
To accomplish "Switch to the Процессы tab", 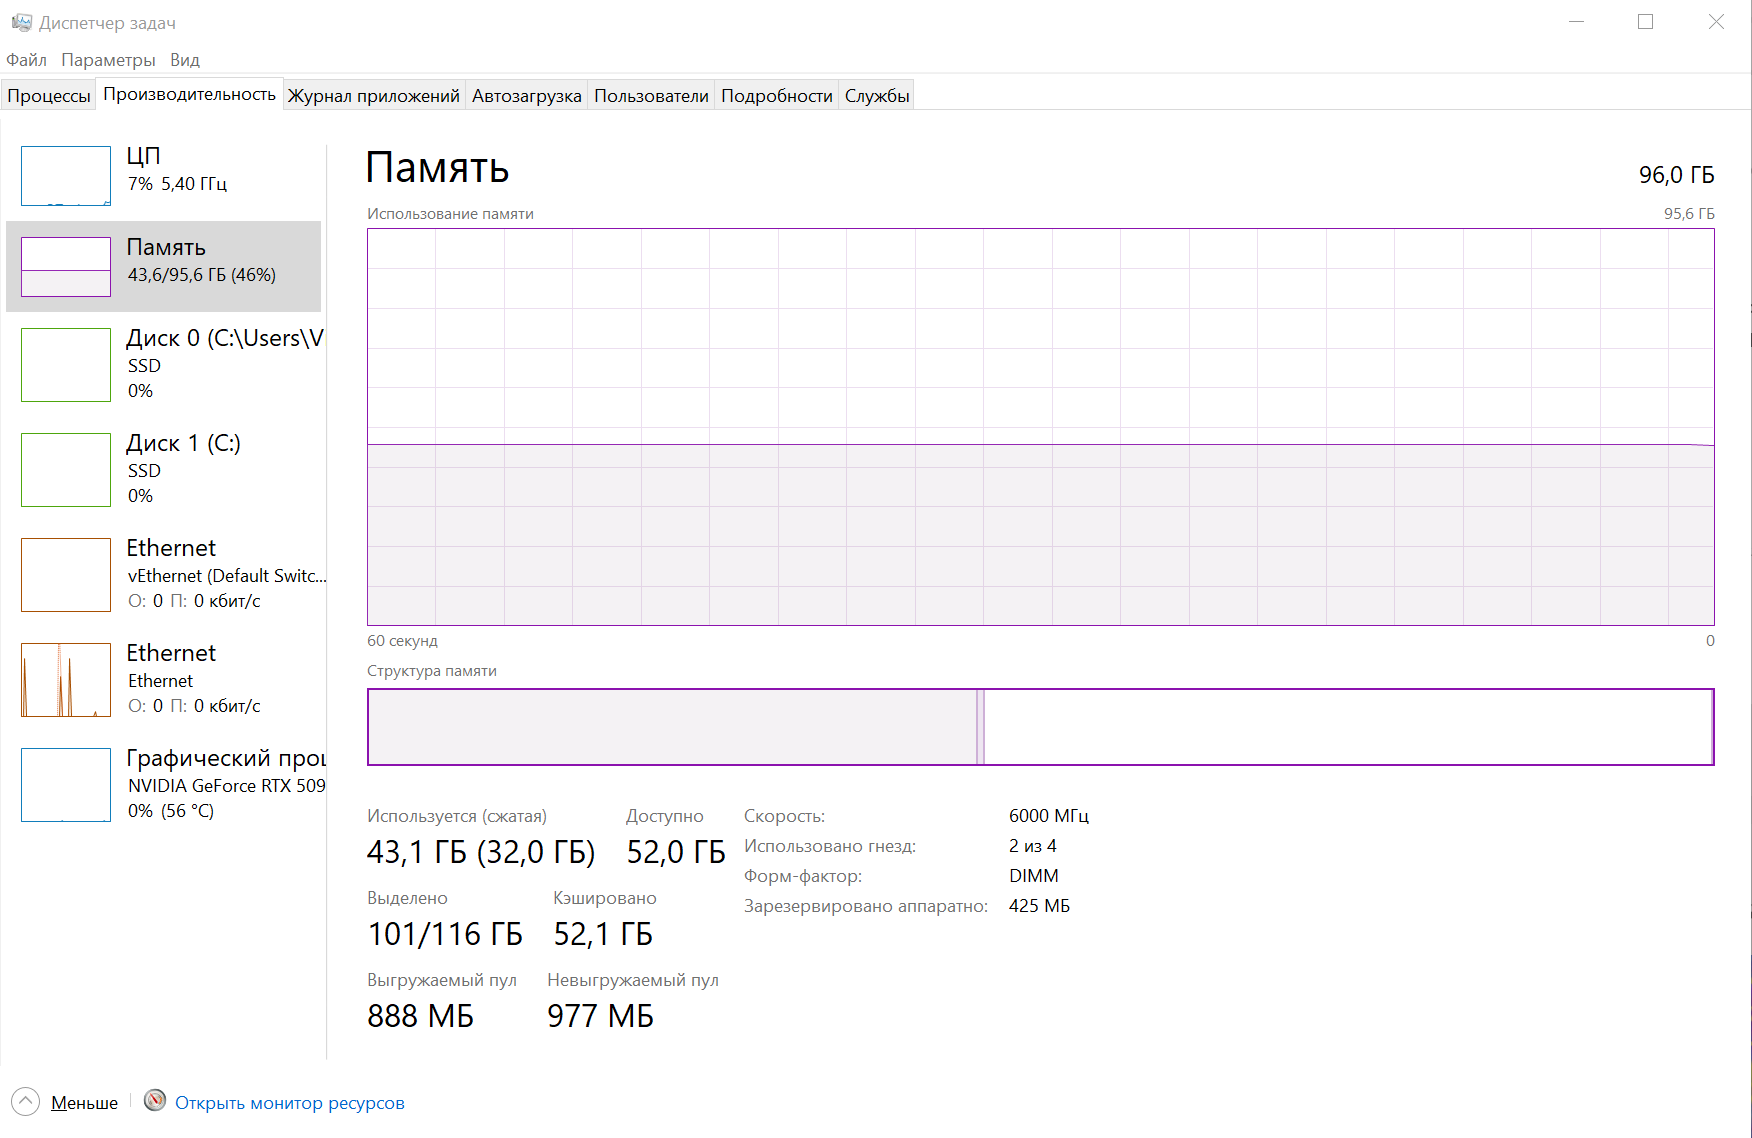I will pos(49,96).
